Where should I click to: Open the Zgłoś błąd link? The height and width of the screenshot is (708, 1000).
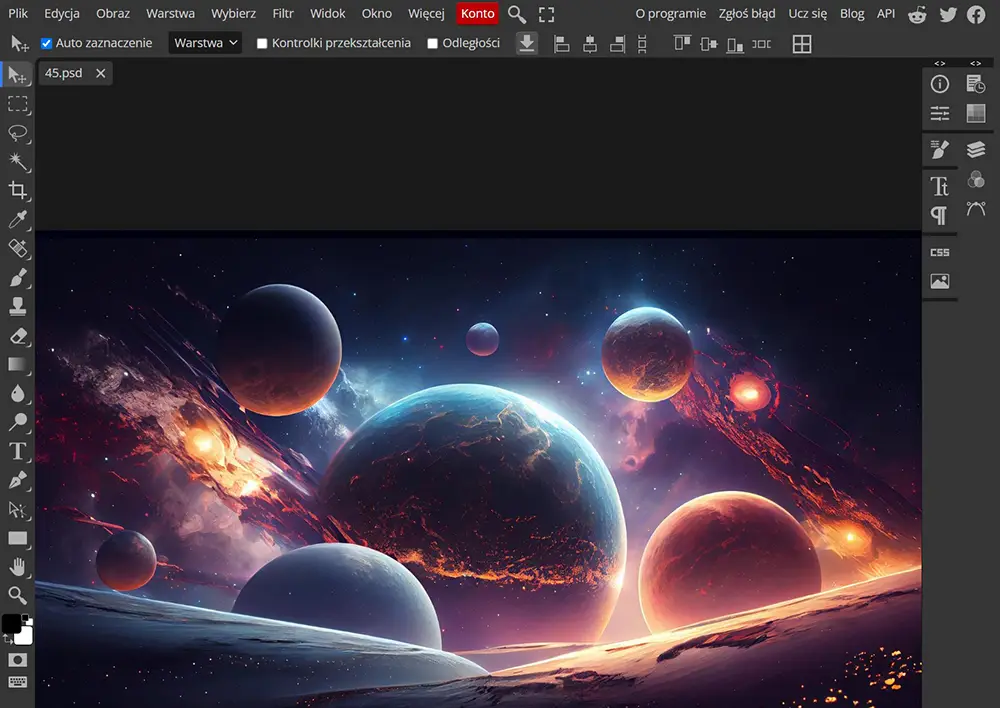click(747, 13)
